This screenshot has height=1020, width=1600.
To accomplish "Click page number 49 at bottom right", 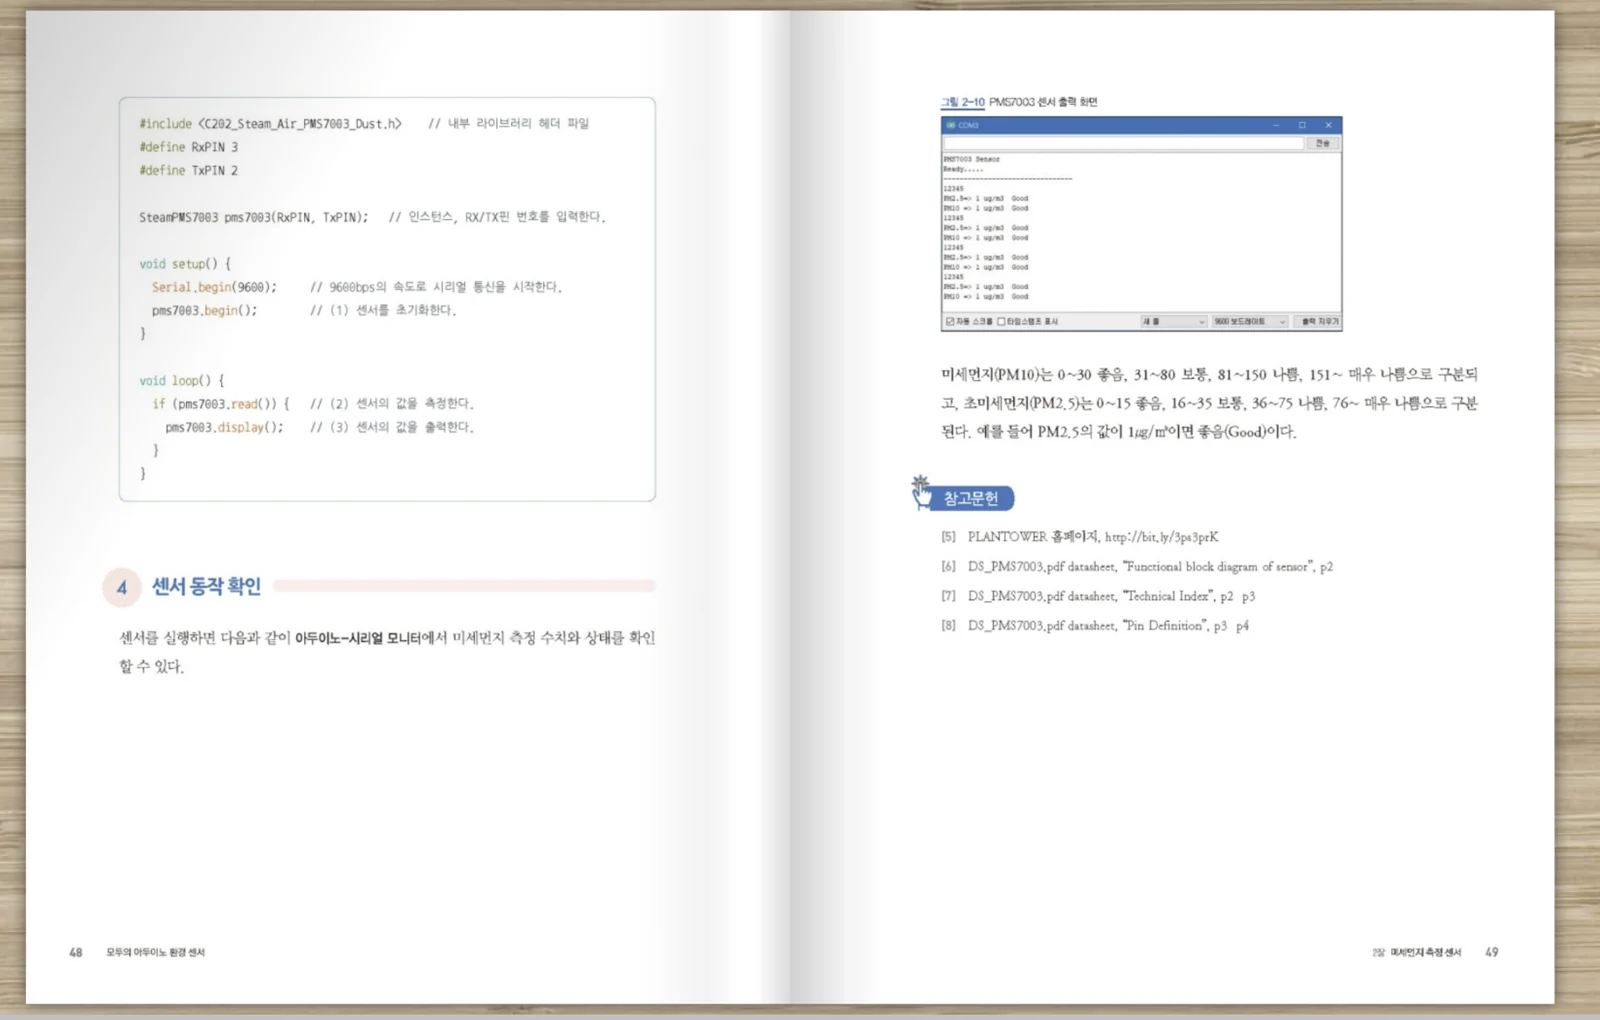I will tap(1492, 952).
